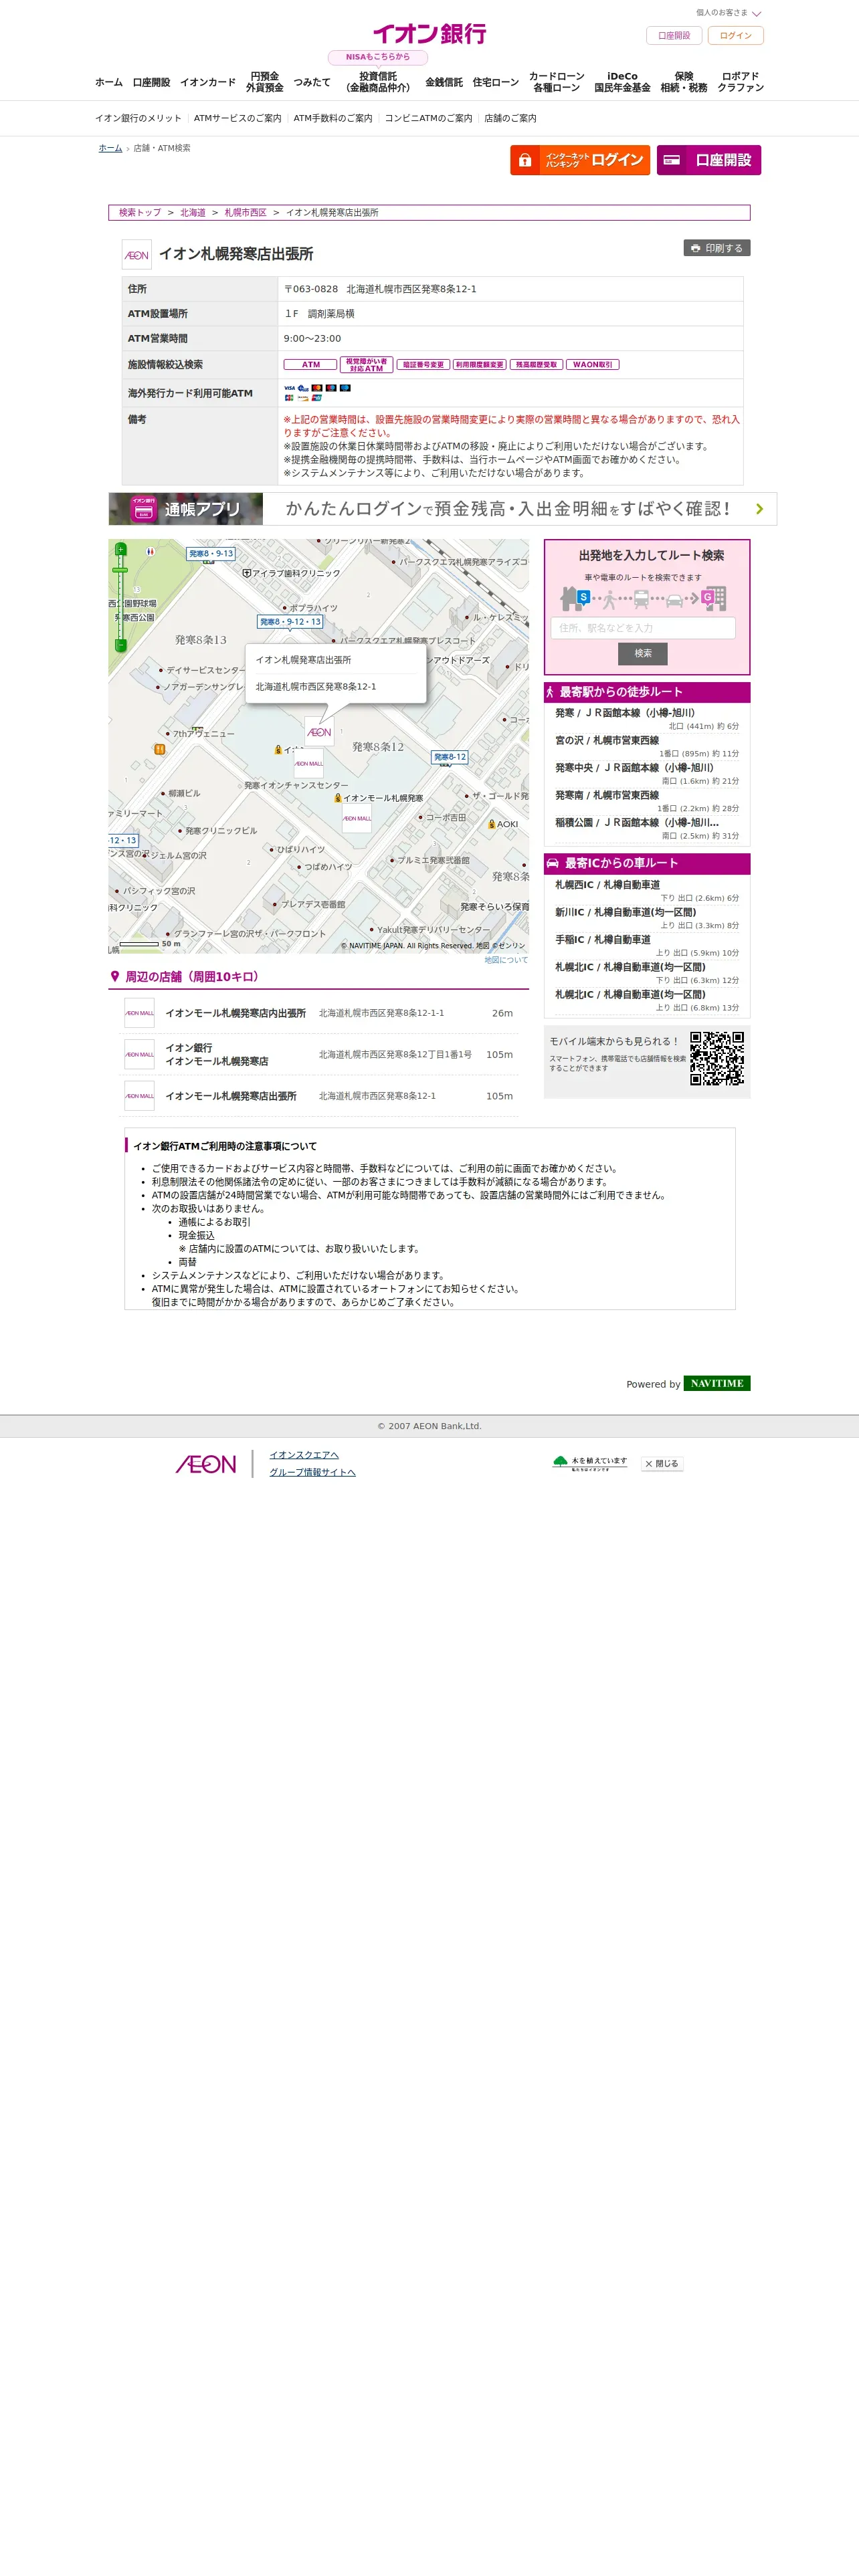Viewport: 859px width, 2576px height.
Task: Click the 利用限度額変更 tag
Action: tap(480, 365)
